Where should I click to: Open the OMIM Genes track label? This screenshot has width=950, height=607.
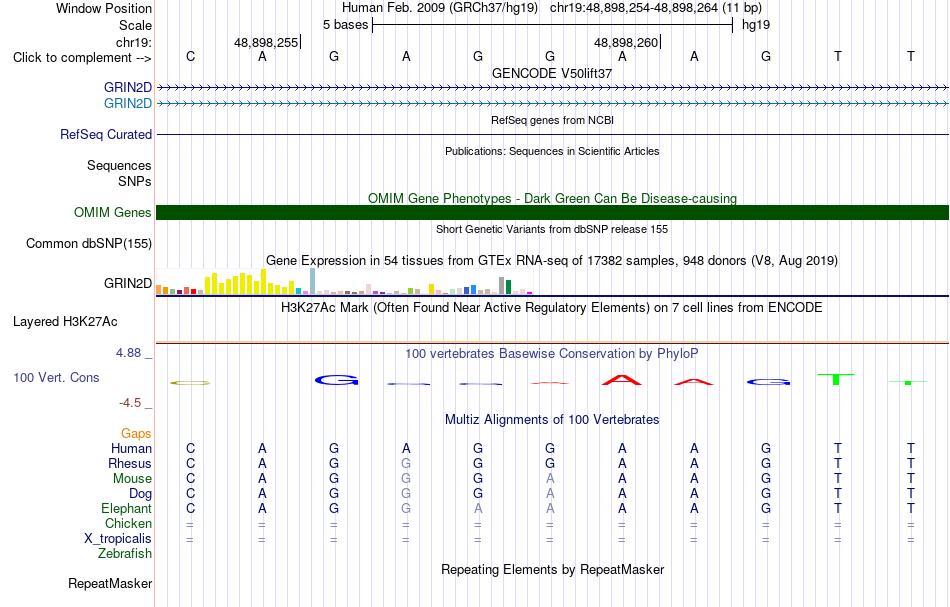(112, 213)
